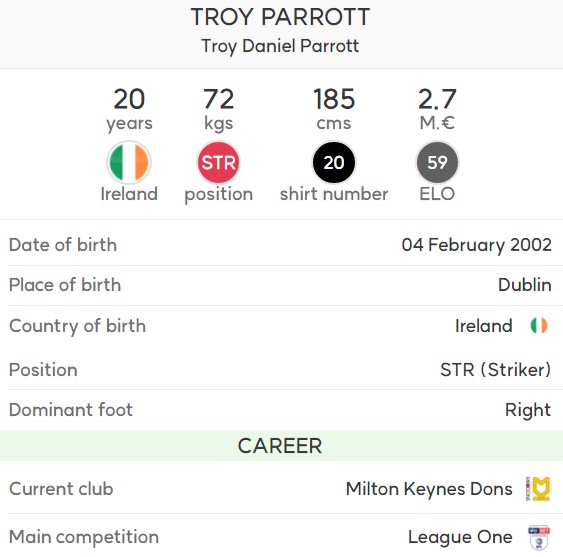Viewport: 563px width, 557px height.
Task: Click the 185 cms height stat
Action: coord(334,109)
